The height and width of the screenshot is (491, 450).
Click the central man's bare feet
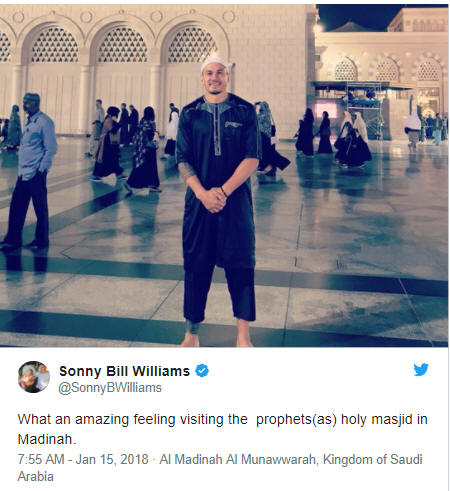(217, 338)
